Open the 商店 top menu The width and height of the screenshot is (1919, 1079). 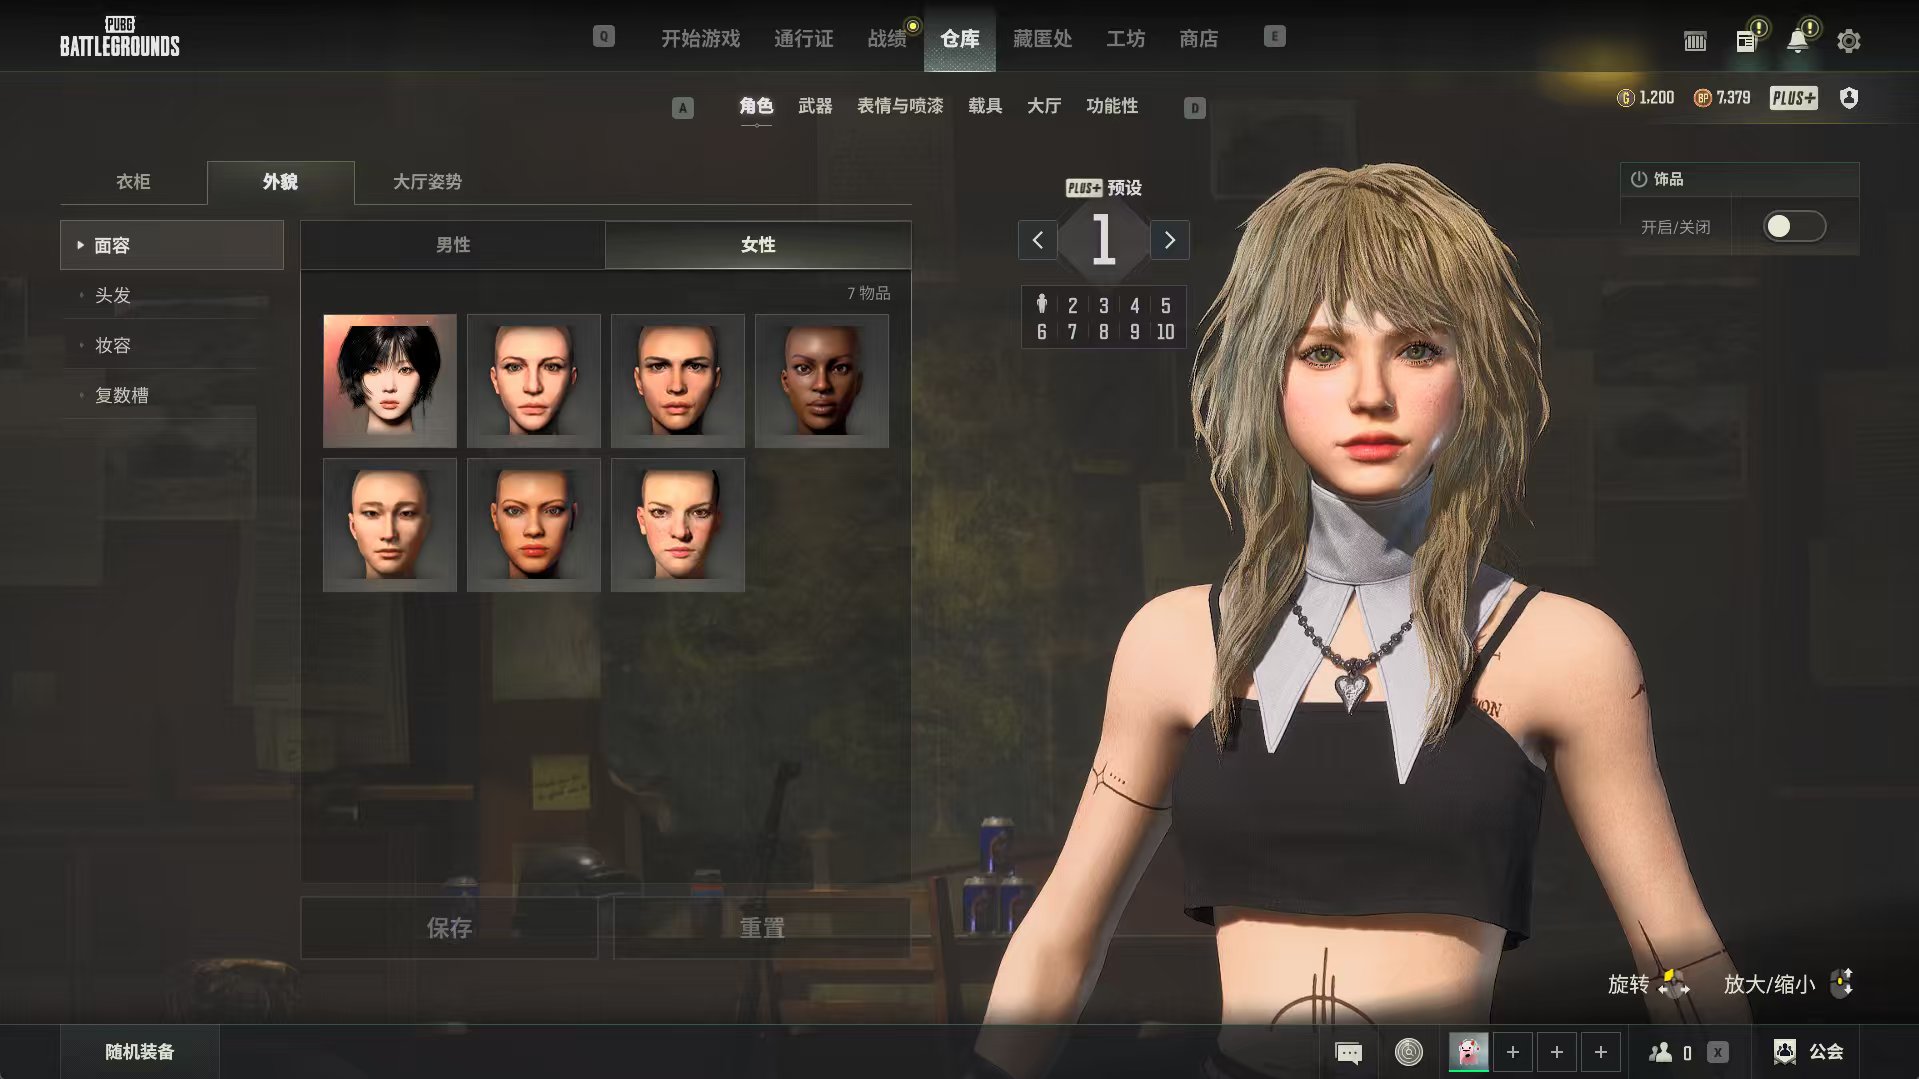coord(1198,39)
